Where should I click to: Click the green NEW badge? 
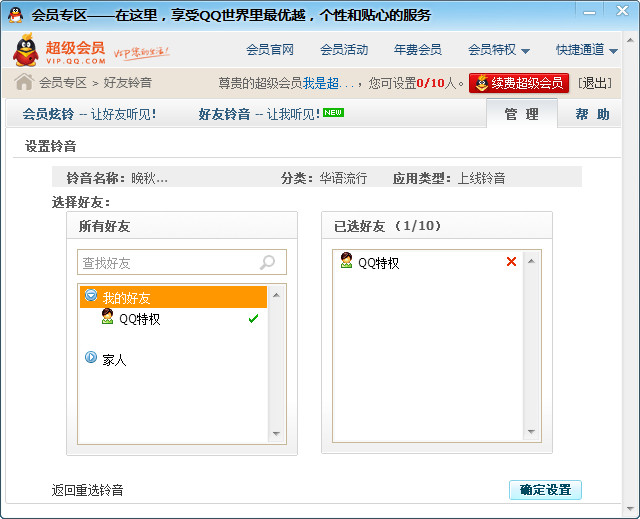click(x=333, y=112)
